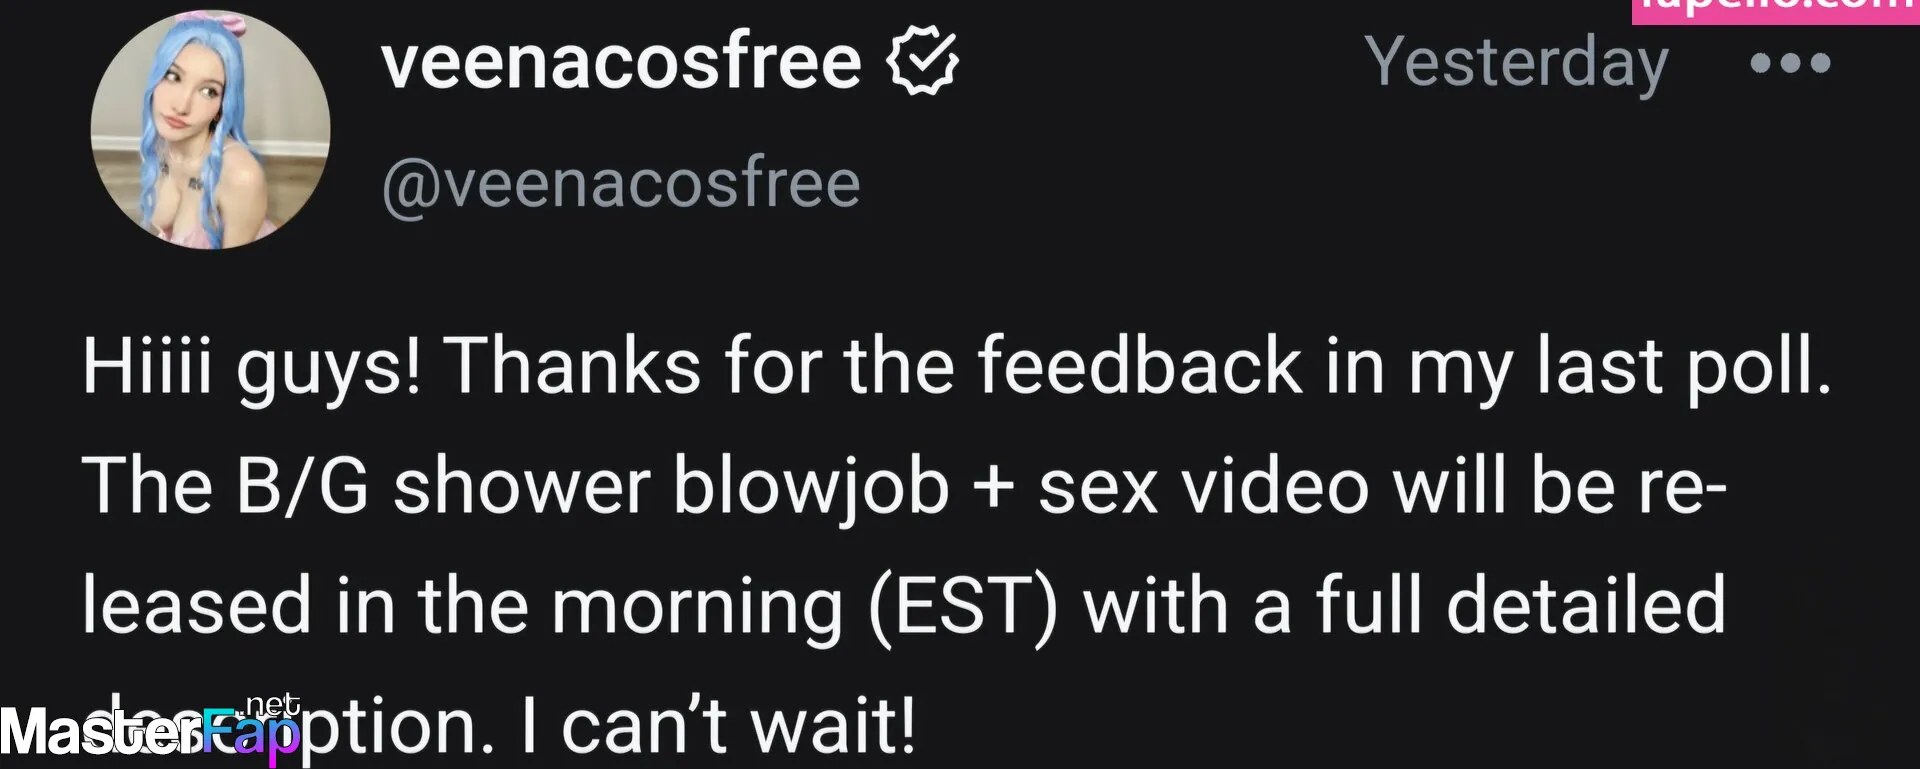Open the veenacosfree profile avatar

click(210, 130)
